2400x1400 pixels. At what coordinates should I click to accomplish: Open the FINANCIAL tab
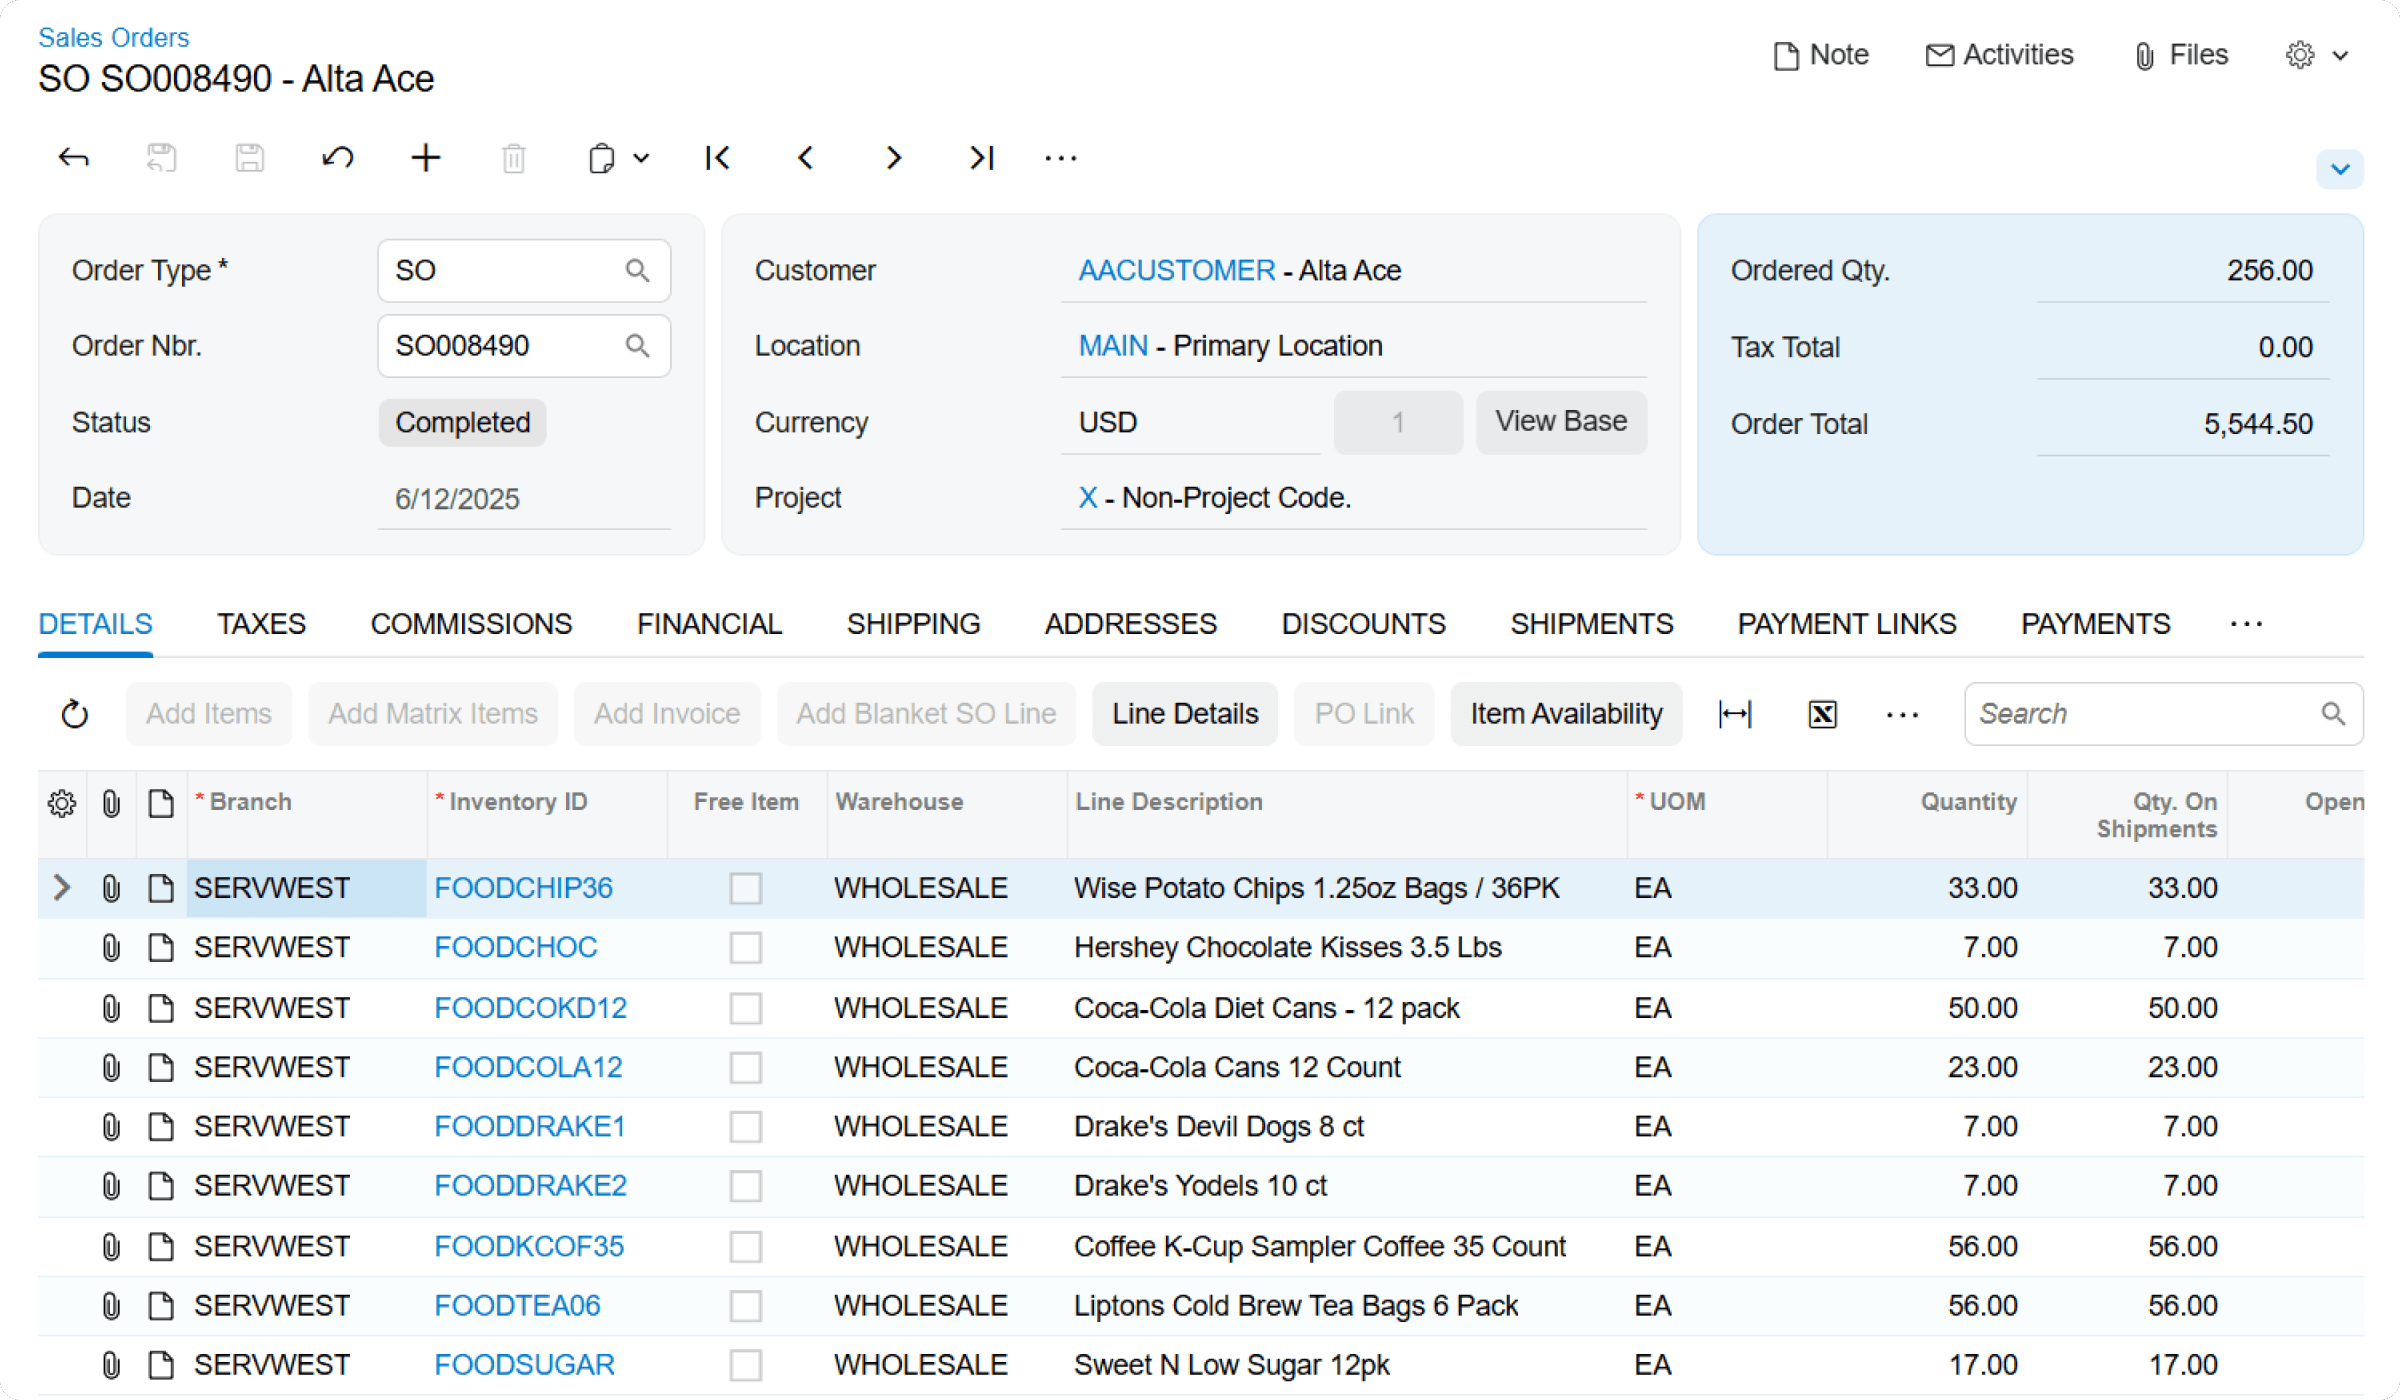(x=709, y=624)
